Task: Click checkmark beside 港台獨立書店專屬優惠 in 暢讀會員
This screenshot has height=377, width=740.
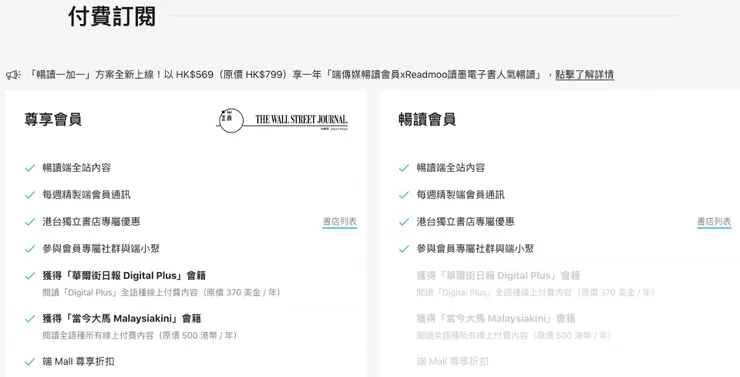Action: click(404, 222)
